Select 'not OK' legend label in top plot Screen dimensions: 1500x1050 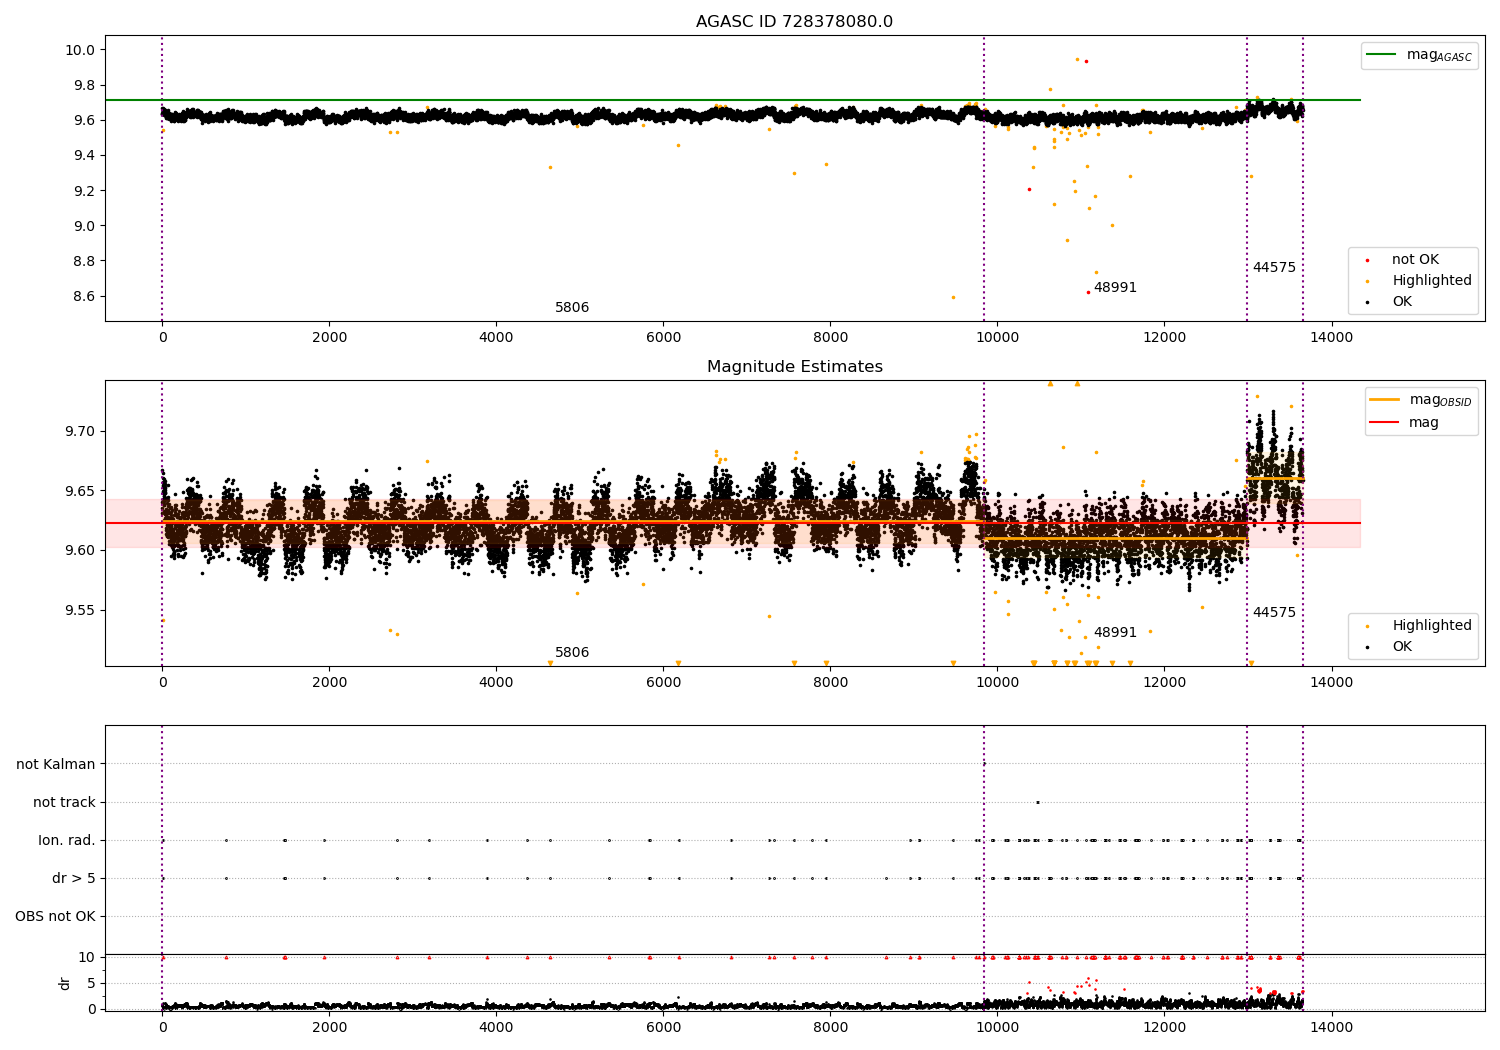click(x=1415, y=260)
